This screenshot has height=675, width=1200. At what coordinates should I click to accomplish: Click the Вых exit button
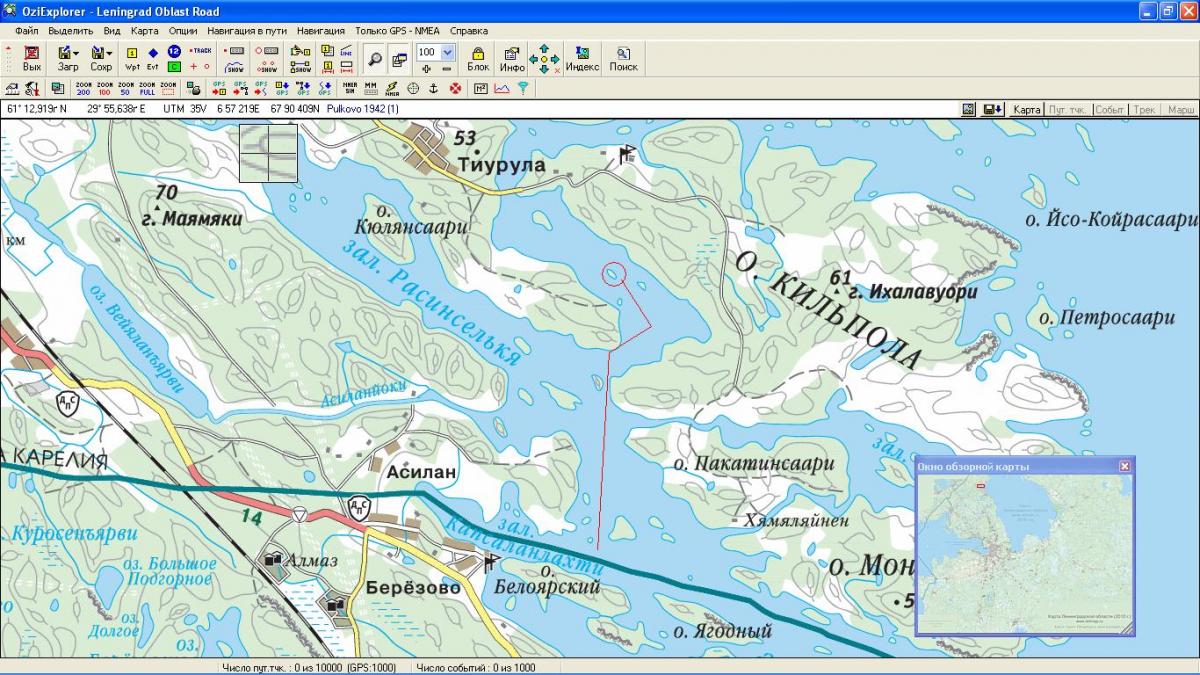point(32,58)
